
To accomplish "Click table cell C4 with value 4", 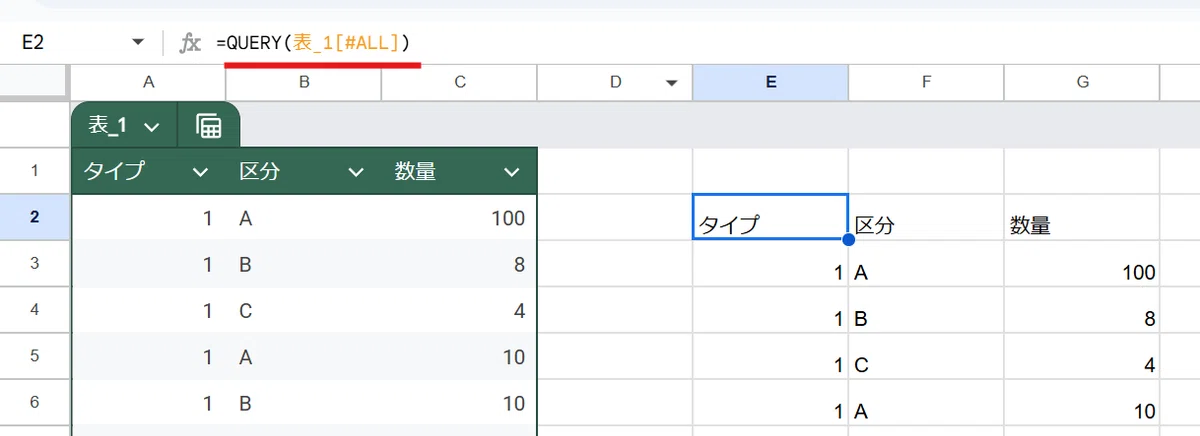I will point(460,310).
